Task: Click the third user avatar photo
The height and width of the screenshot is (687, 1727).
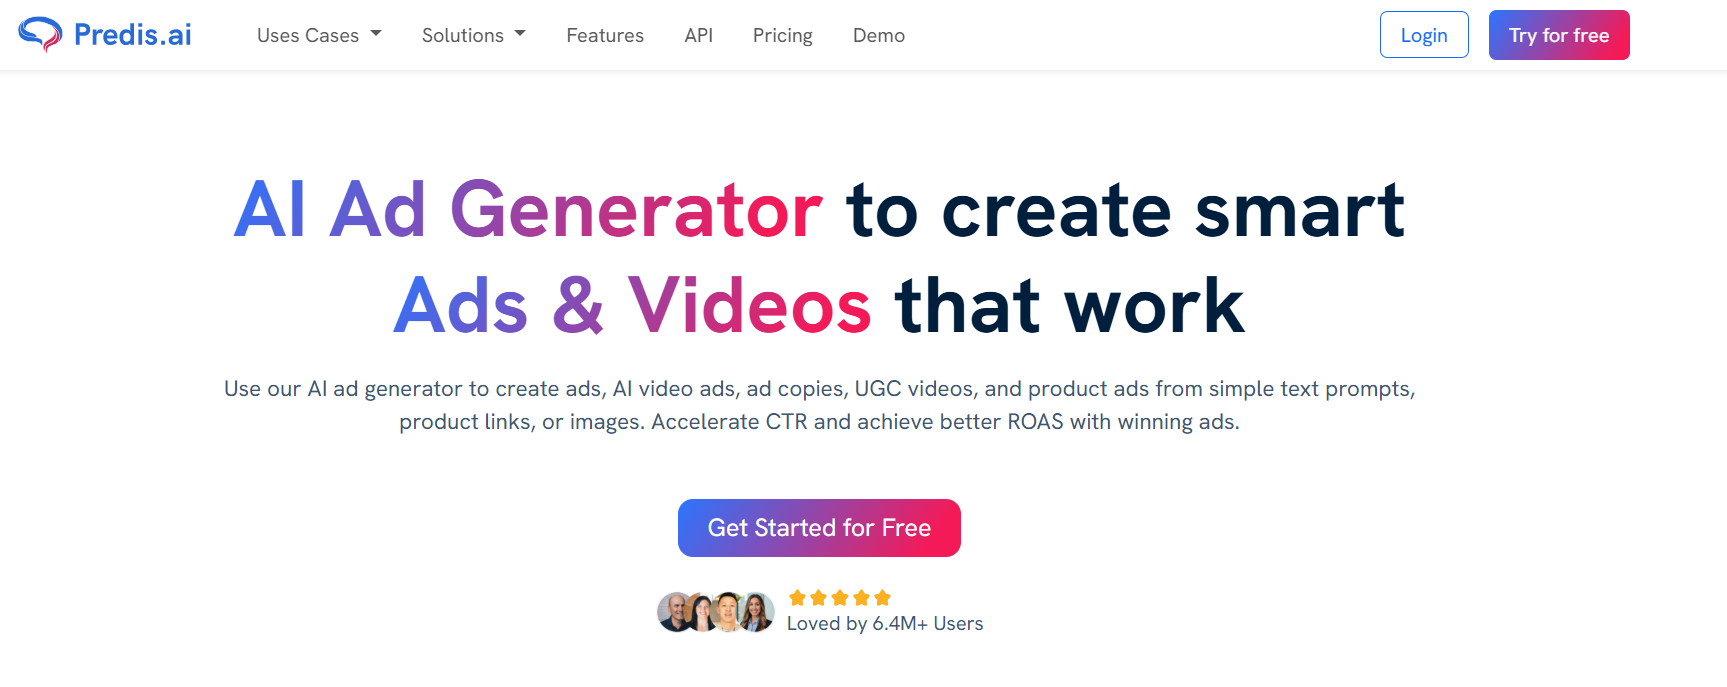Action: click(728, 612)
